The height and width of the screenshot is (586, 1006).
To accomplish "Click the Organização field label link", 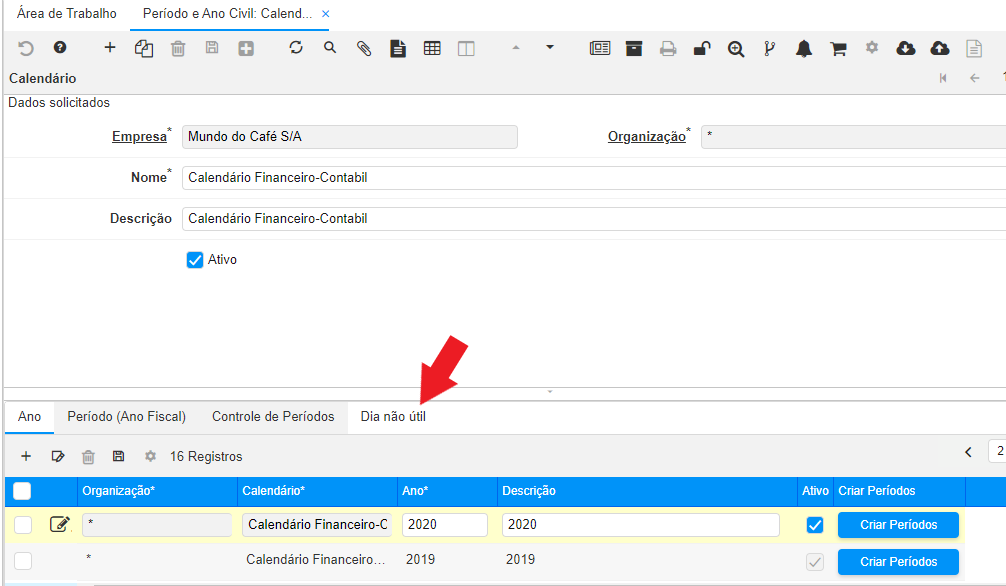I will (647, 137).
